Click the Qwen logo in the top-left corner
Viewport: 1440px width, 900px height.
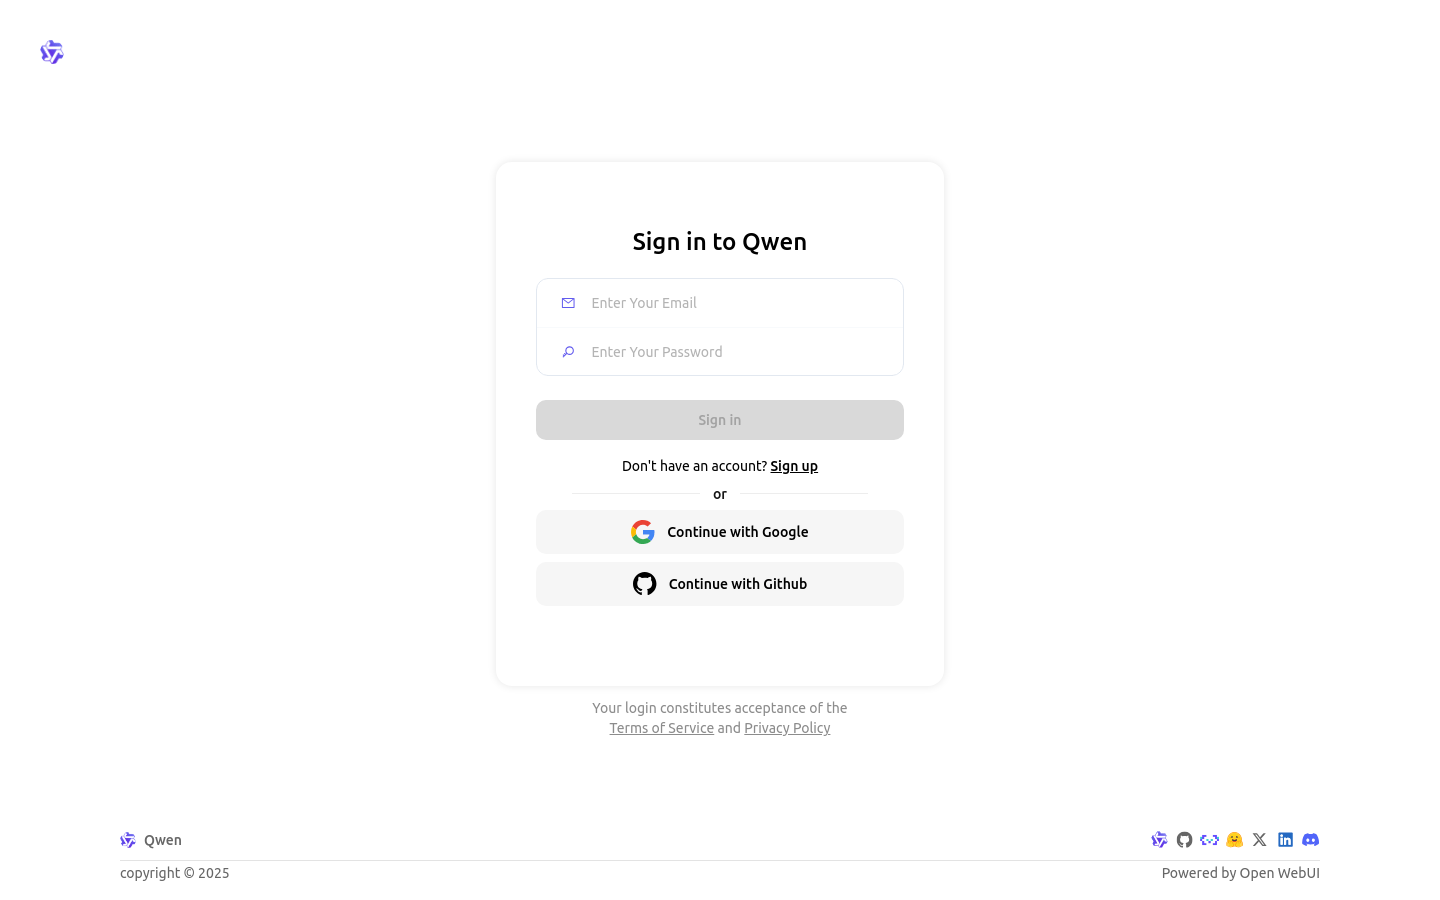pos(52,52)
